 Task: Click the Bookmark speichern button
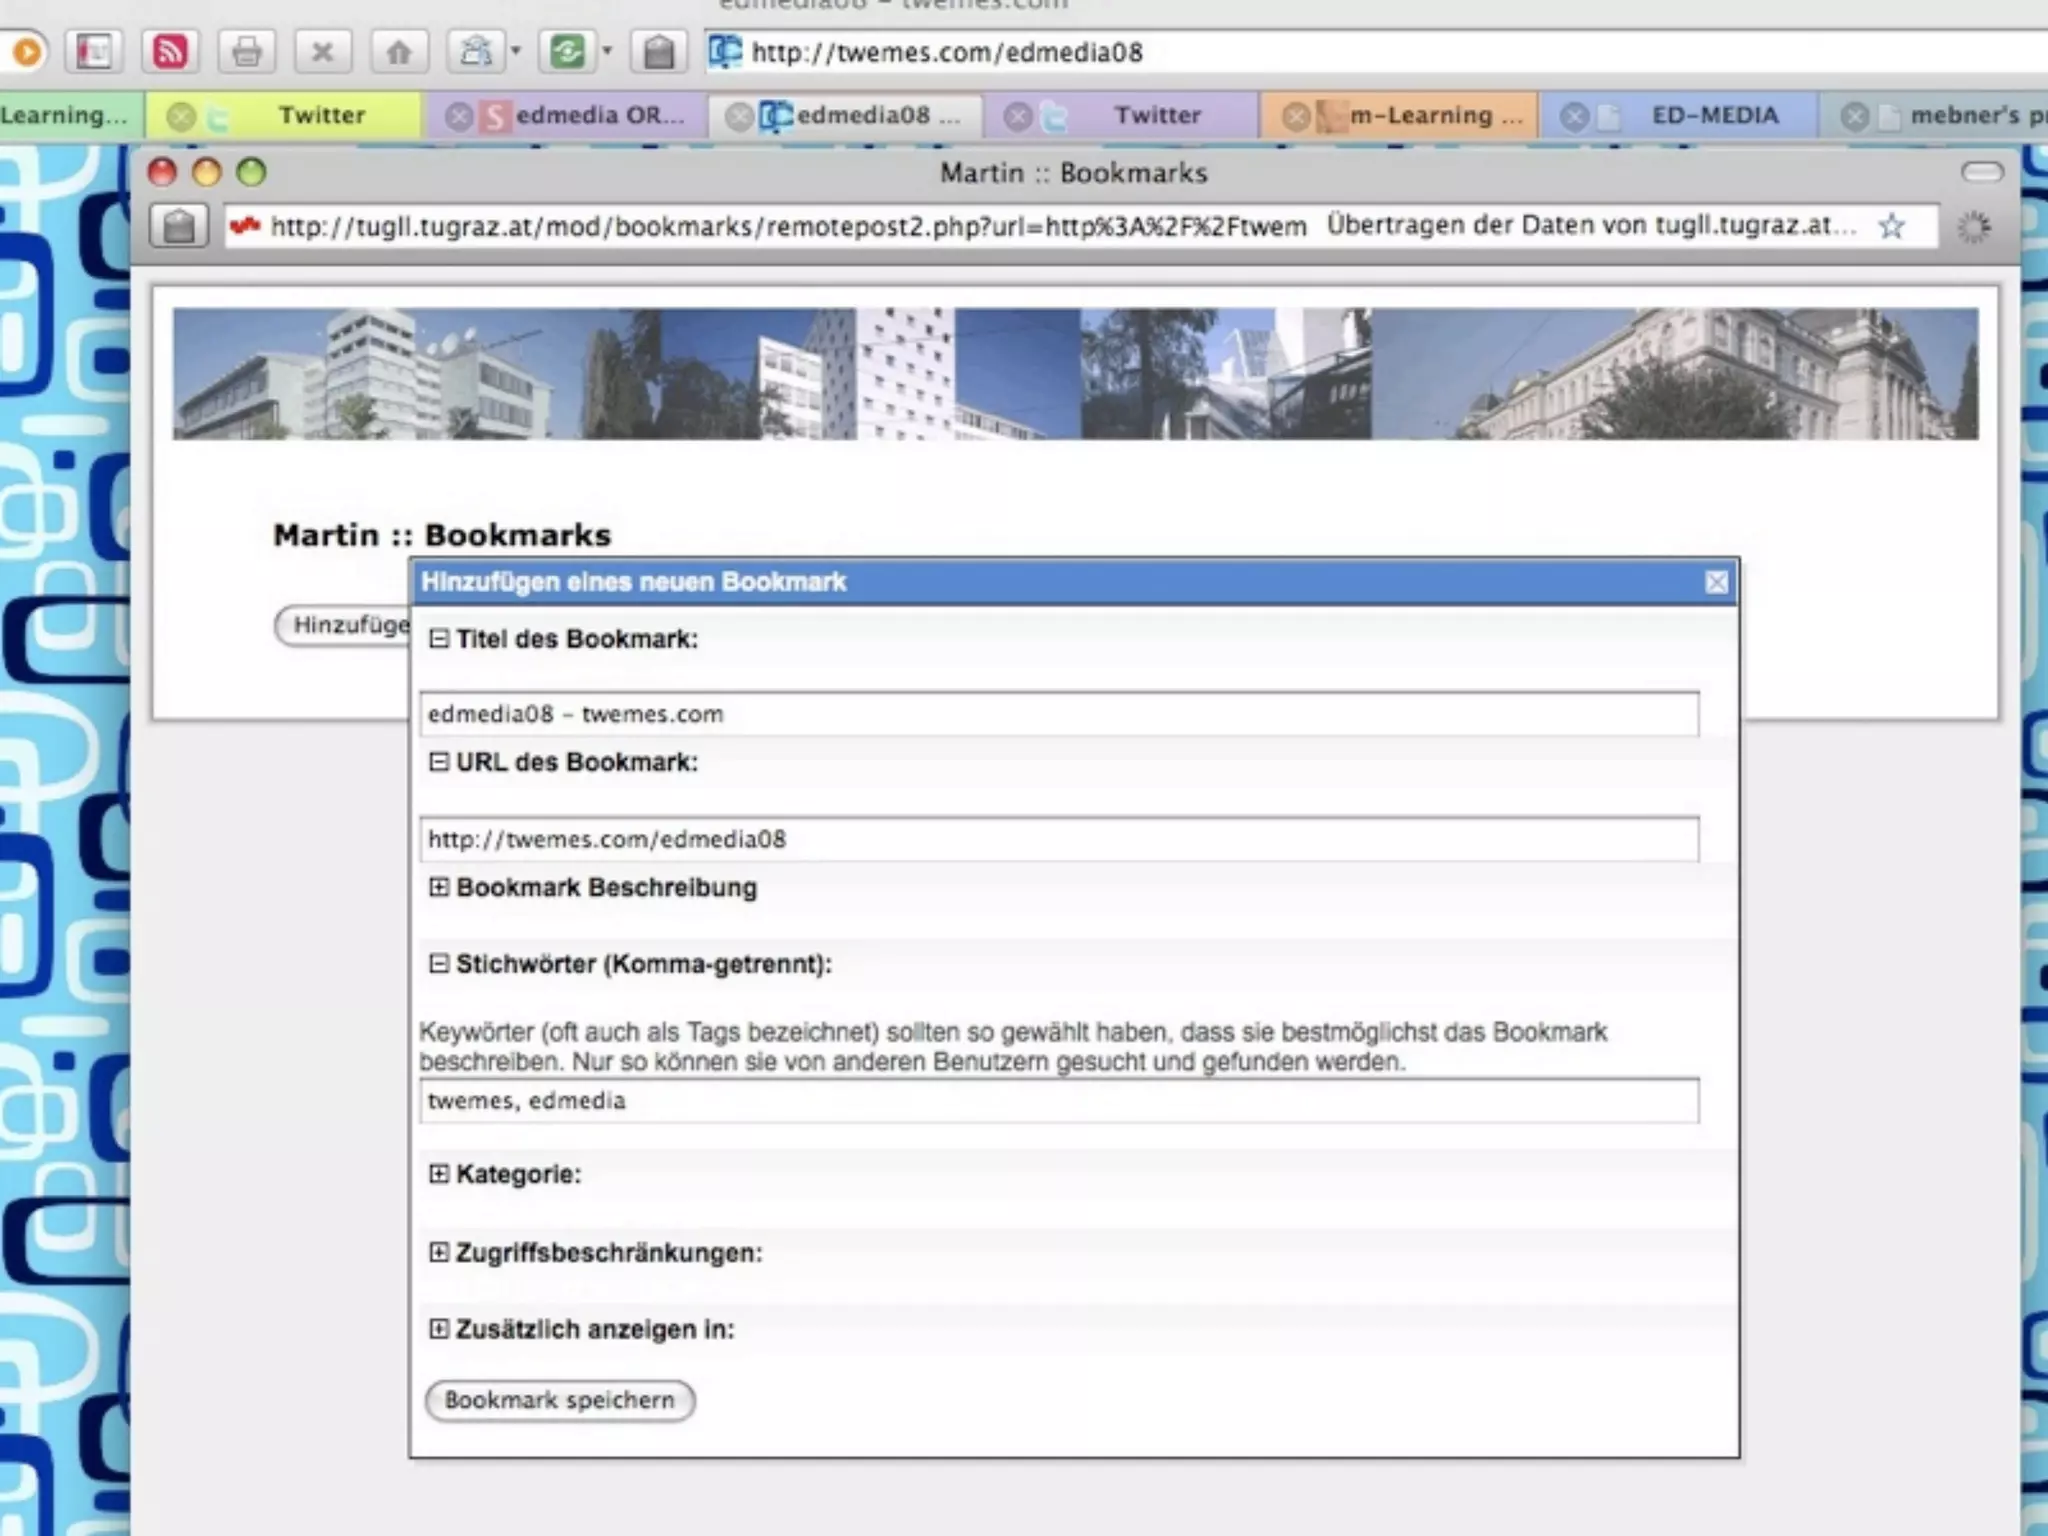click(559, 1400)
